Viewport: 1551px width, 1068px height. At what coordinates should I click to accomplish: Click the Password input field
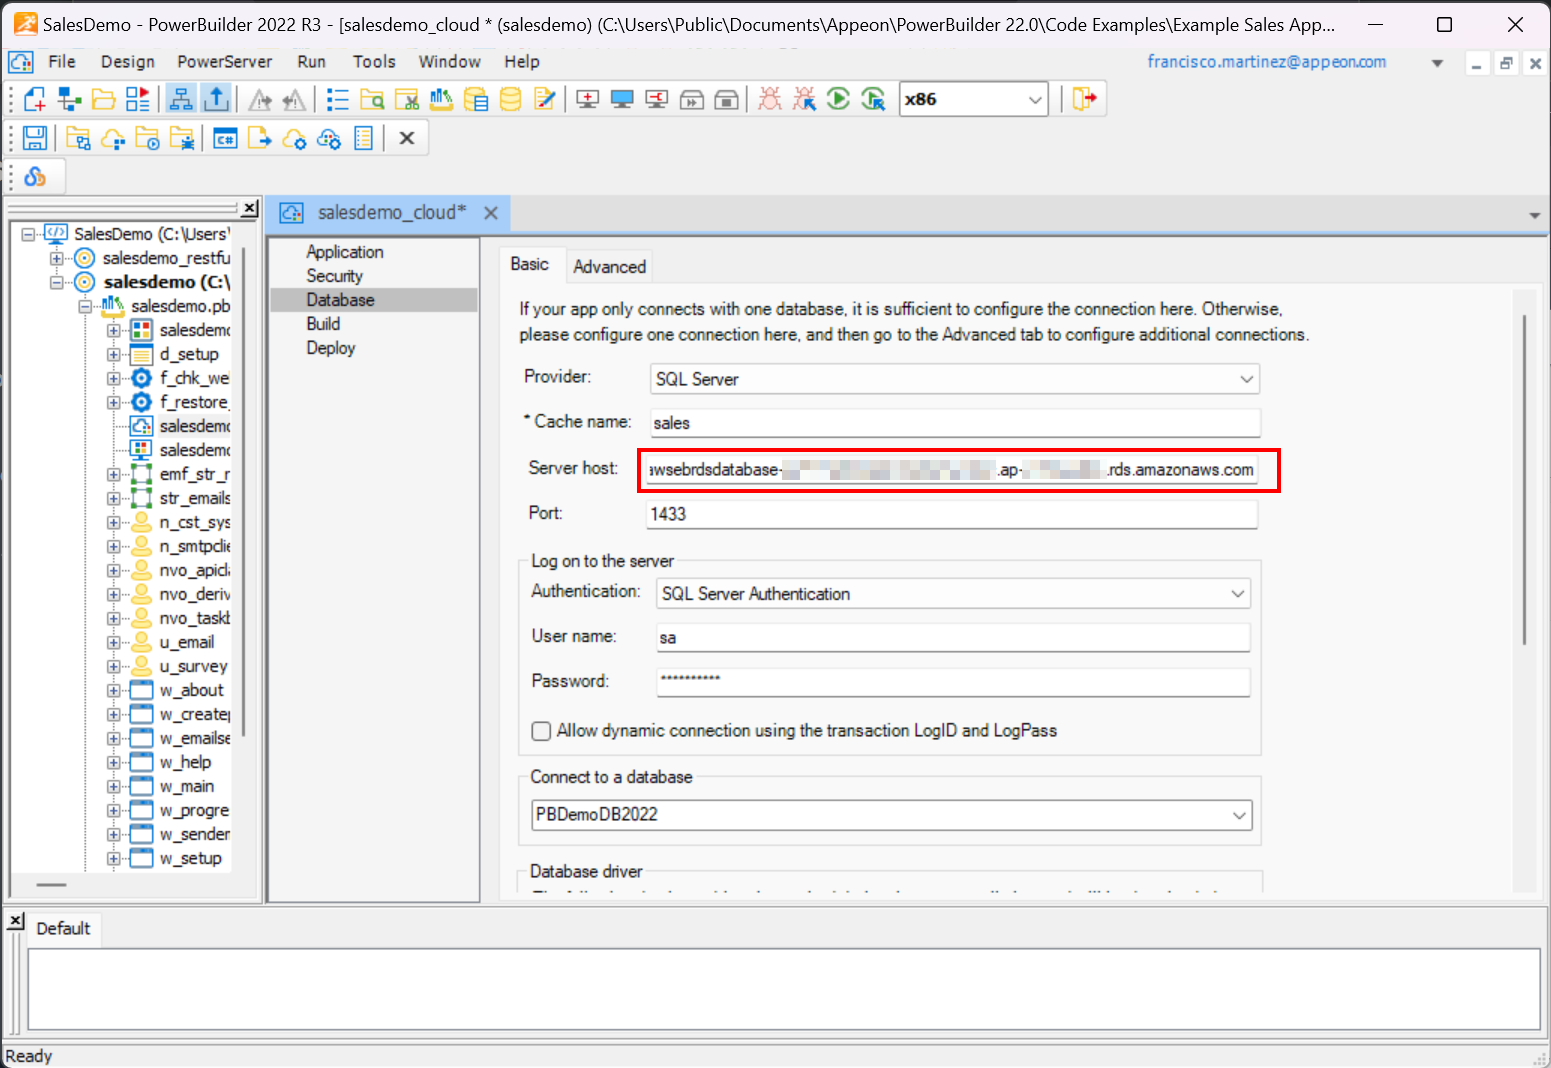point(953,682)
